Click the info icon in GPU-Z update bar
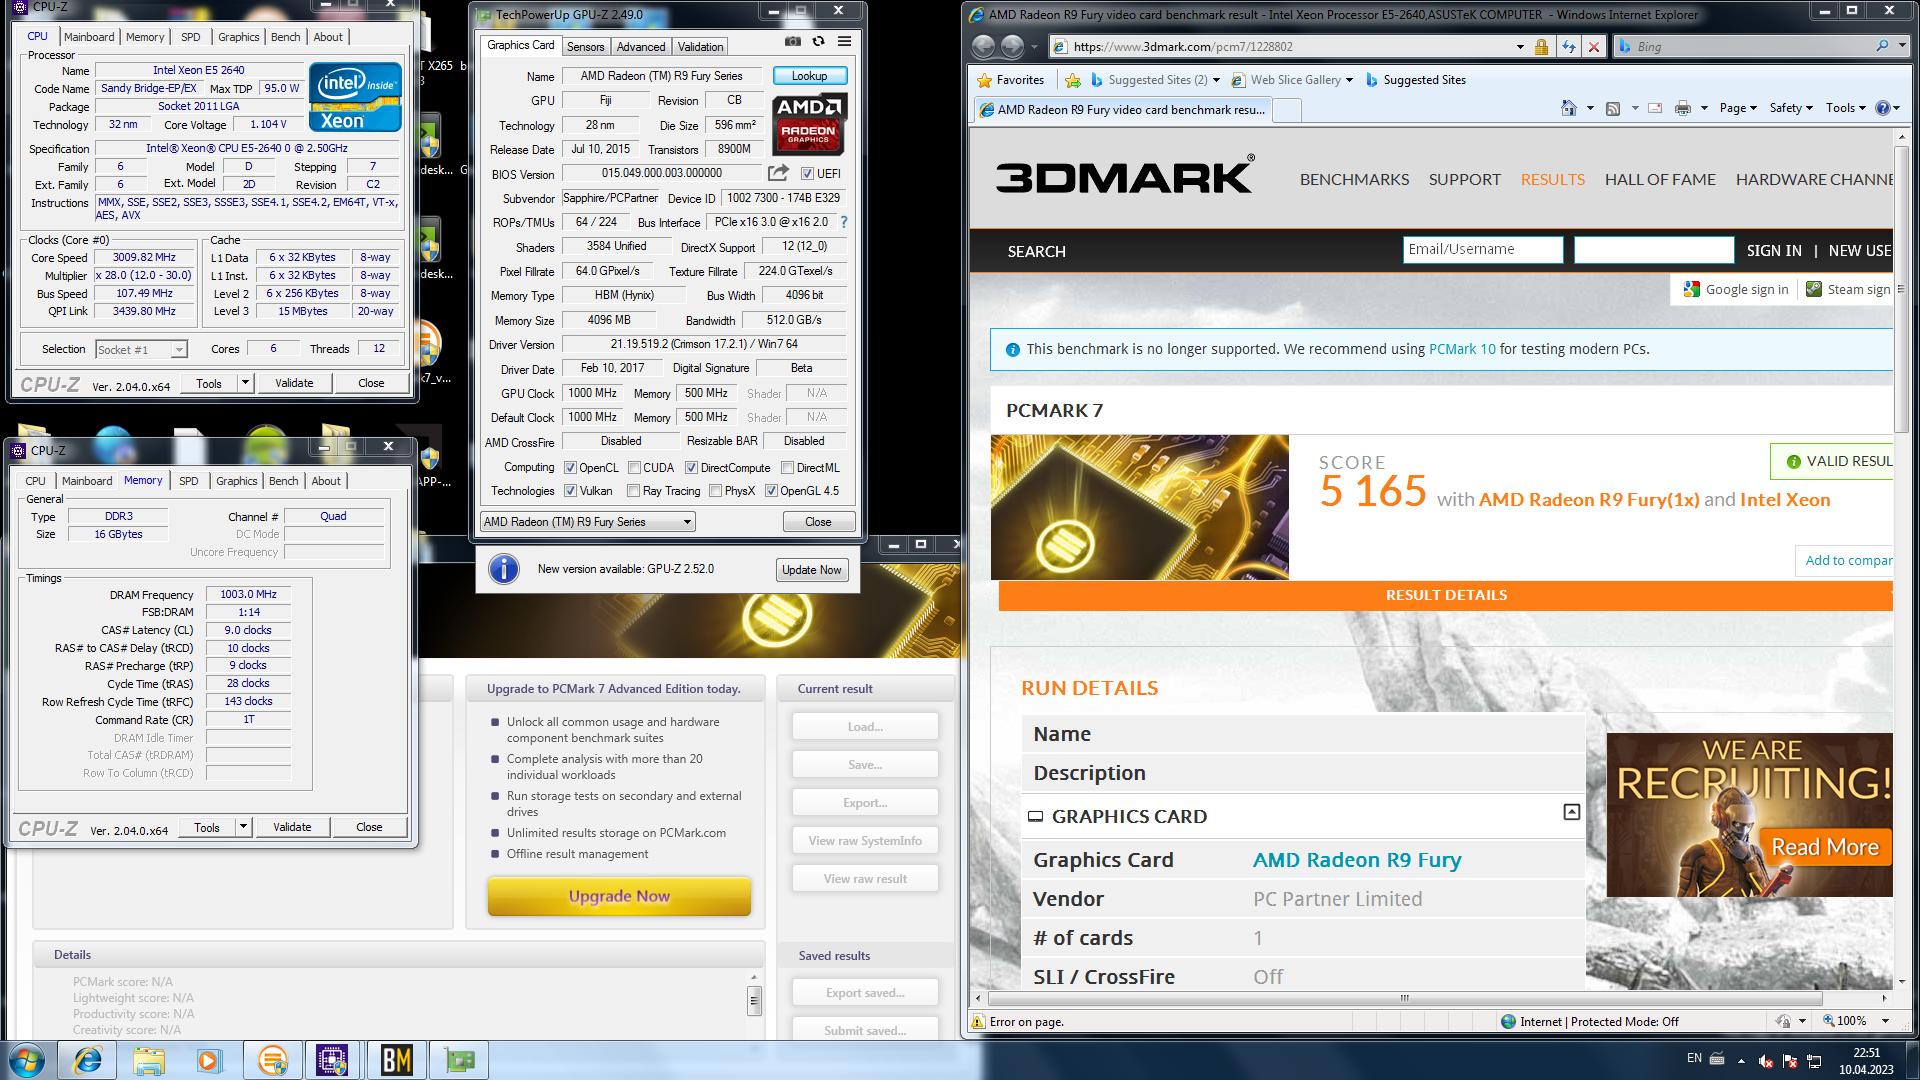1920x1080 pixels. [x=504, y=569]
